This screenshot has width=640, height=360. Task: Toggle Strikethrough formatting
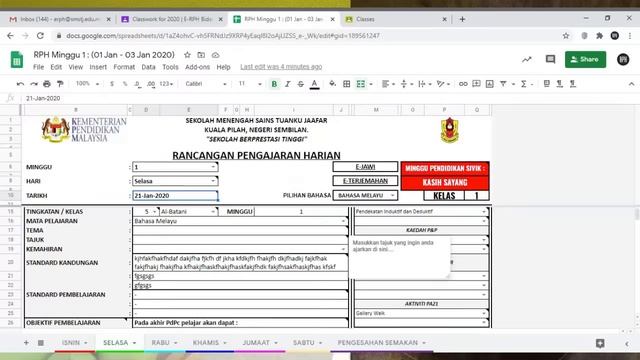pos(301,84)
